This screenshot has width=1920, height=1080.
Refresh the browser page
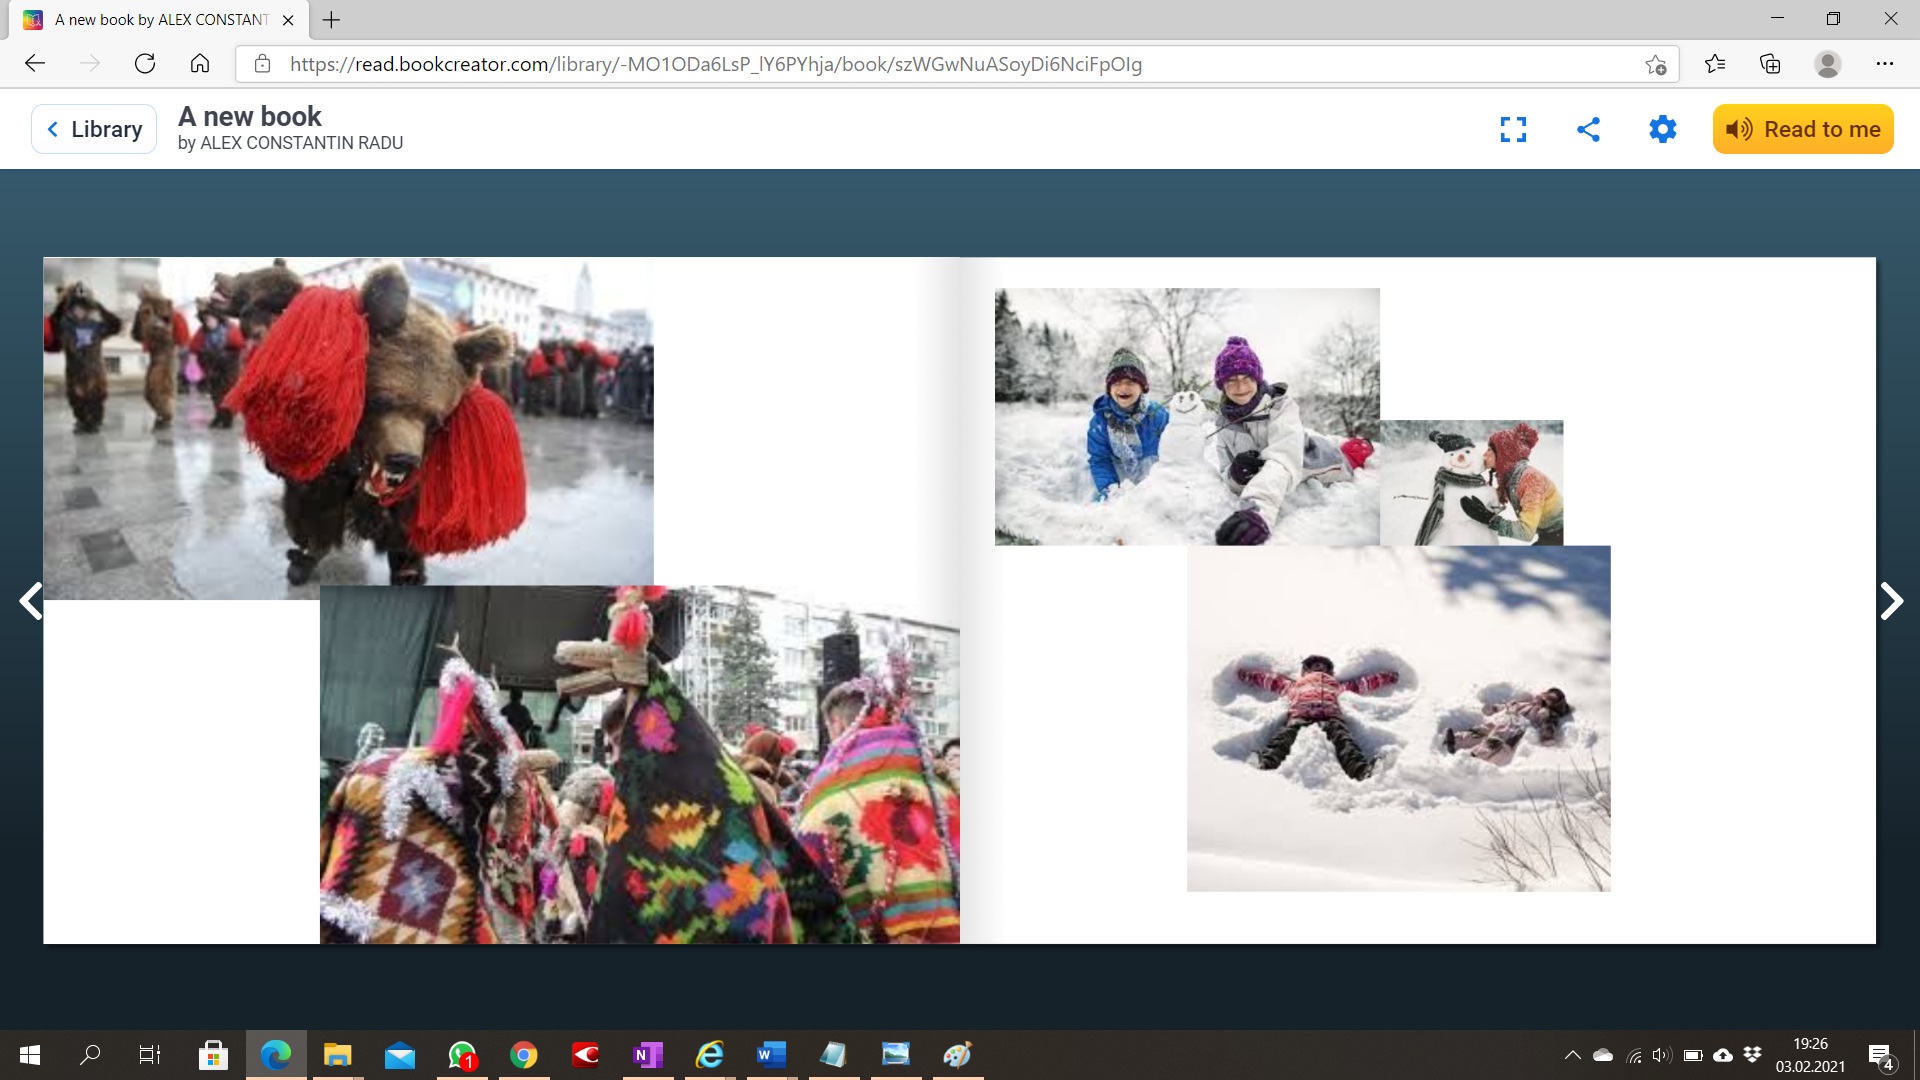(x=145, y=64)
